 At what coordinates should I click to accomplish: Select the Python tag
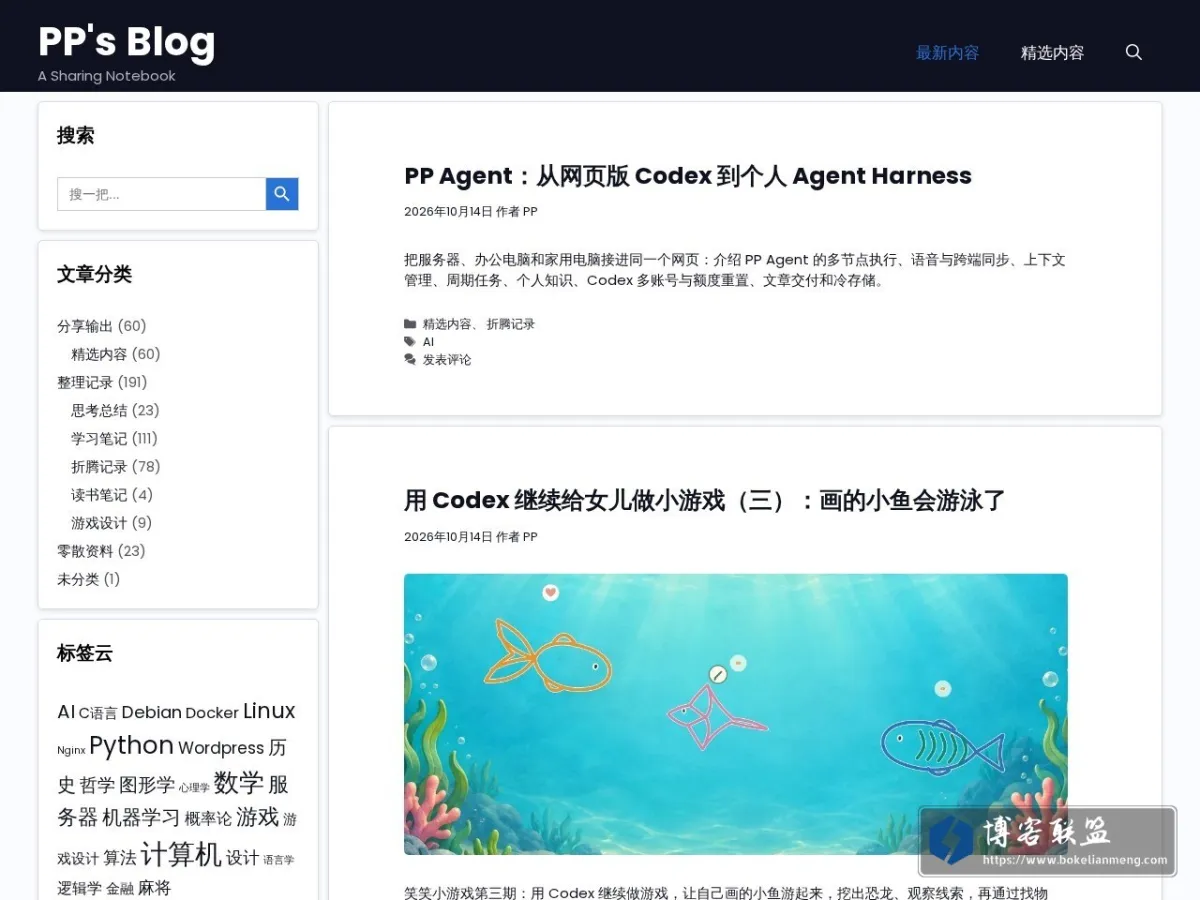tap(132, 746)
